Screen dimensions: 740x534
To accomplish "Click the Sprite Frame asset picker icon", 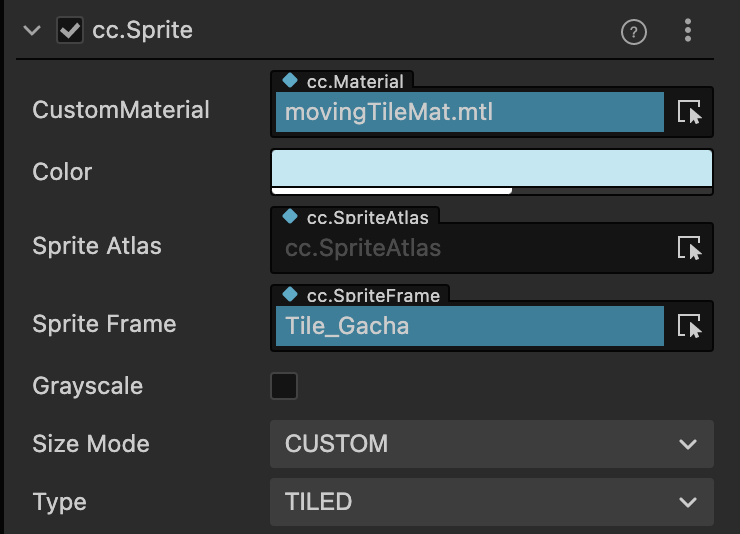I will tap(690, 326).
